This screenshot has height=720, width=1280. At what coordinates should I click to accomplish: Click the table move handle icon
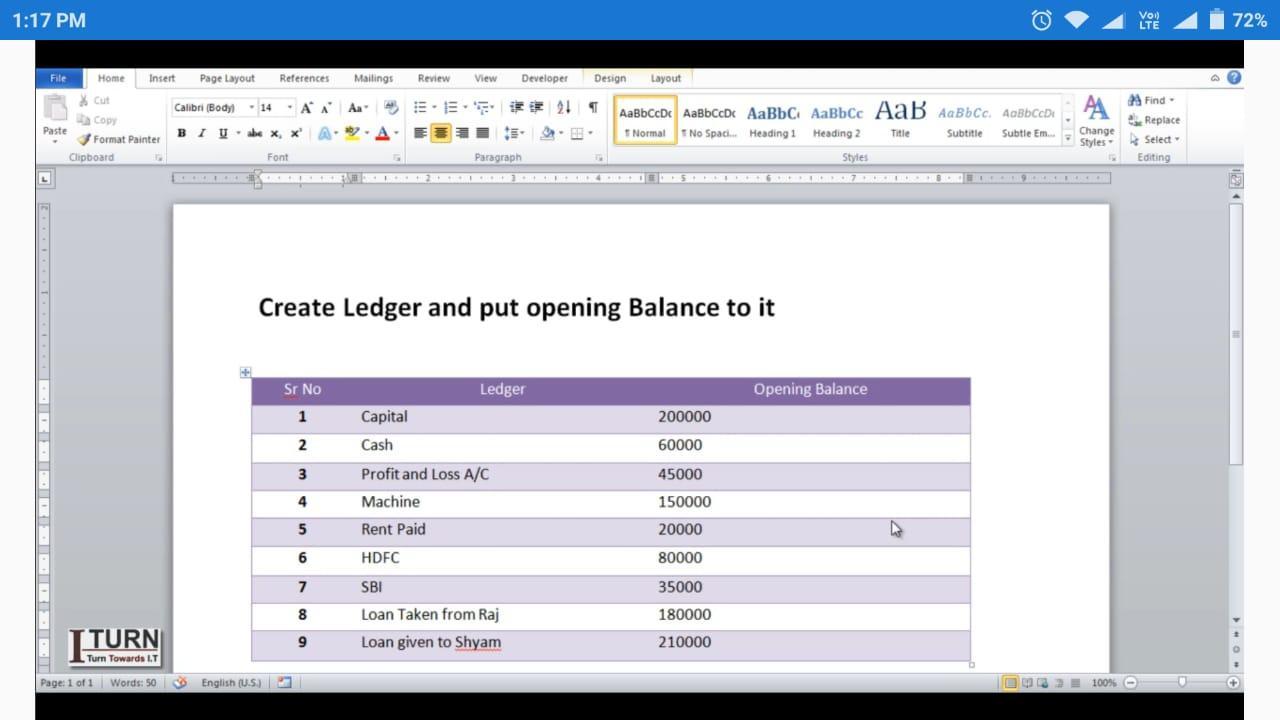(x=245, y=372)
